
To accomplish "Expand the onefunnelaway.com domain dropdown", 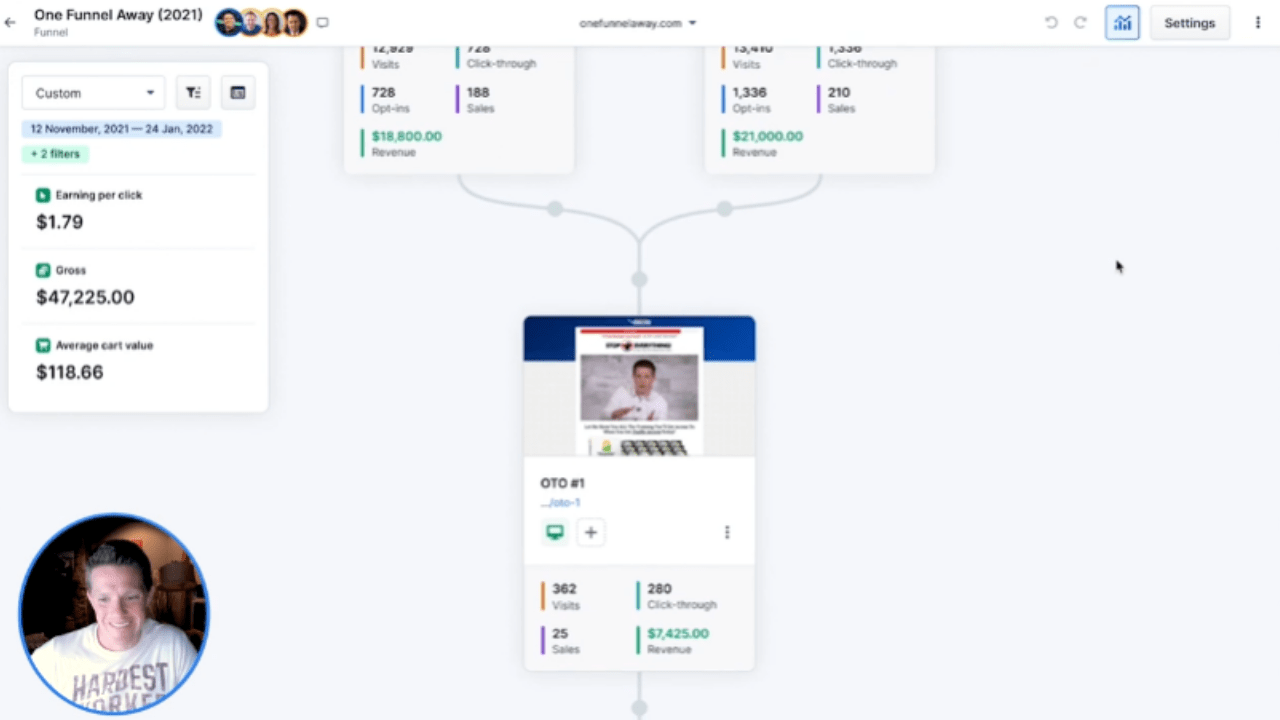I will tap(638, 23).
